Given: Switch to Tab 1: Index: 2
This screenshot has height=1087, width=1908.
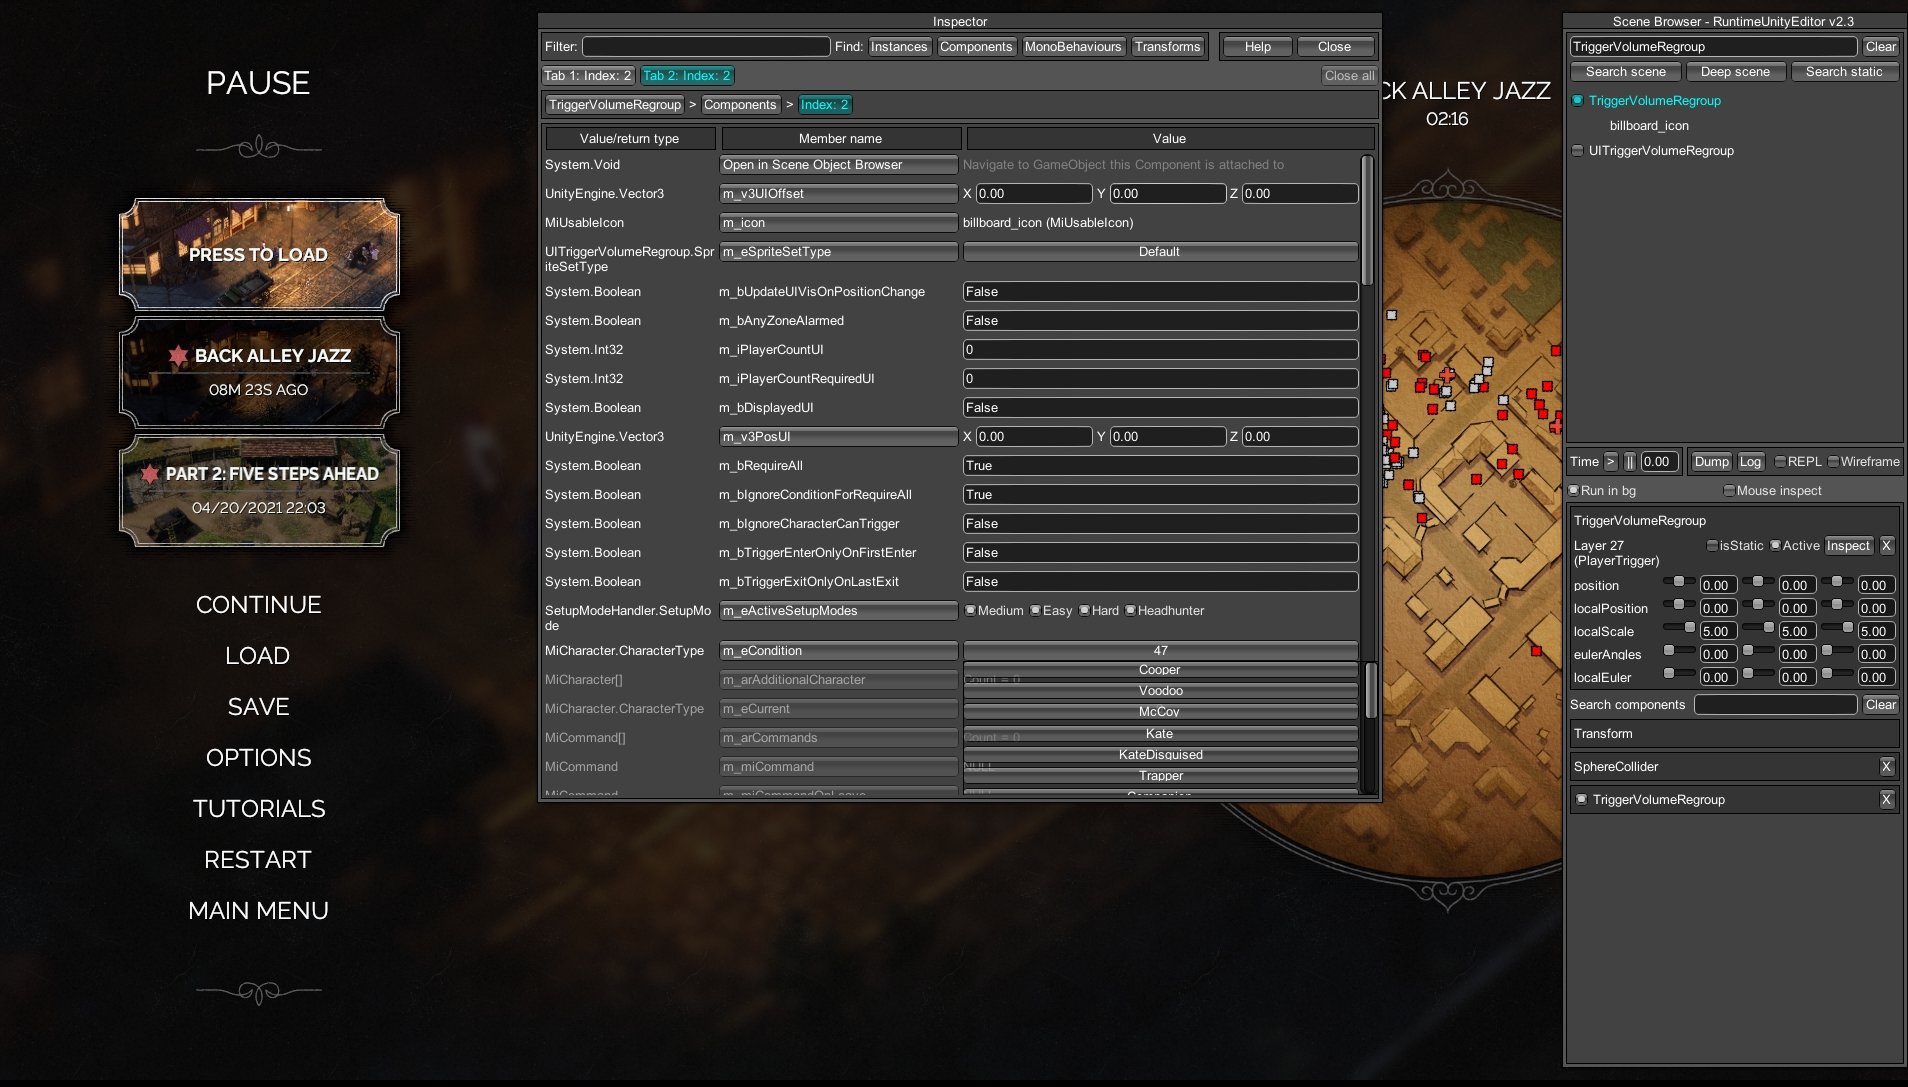Looking at the screenshot, I should (588, 75).
